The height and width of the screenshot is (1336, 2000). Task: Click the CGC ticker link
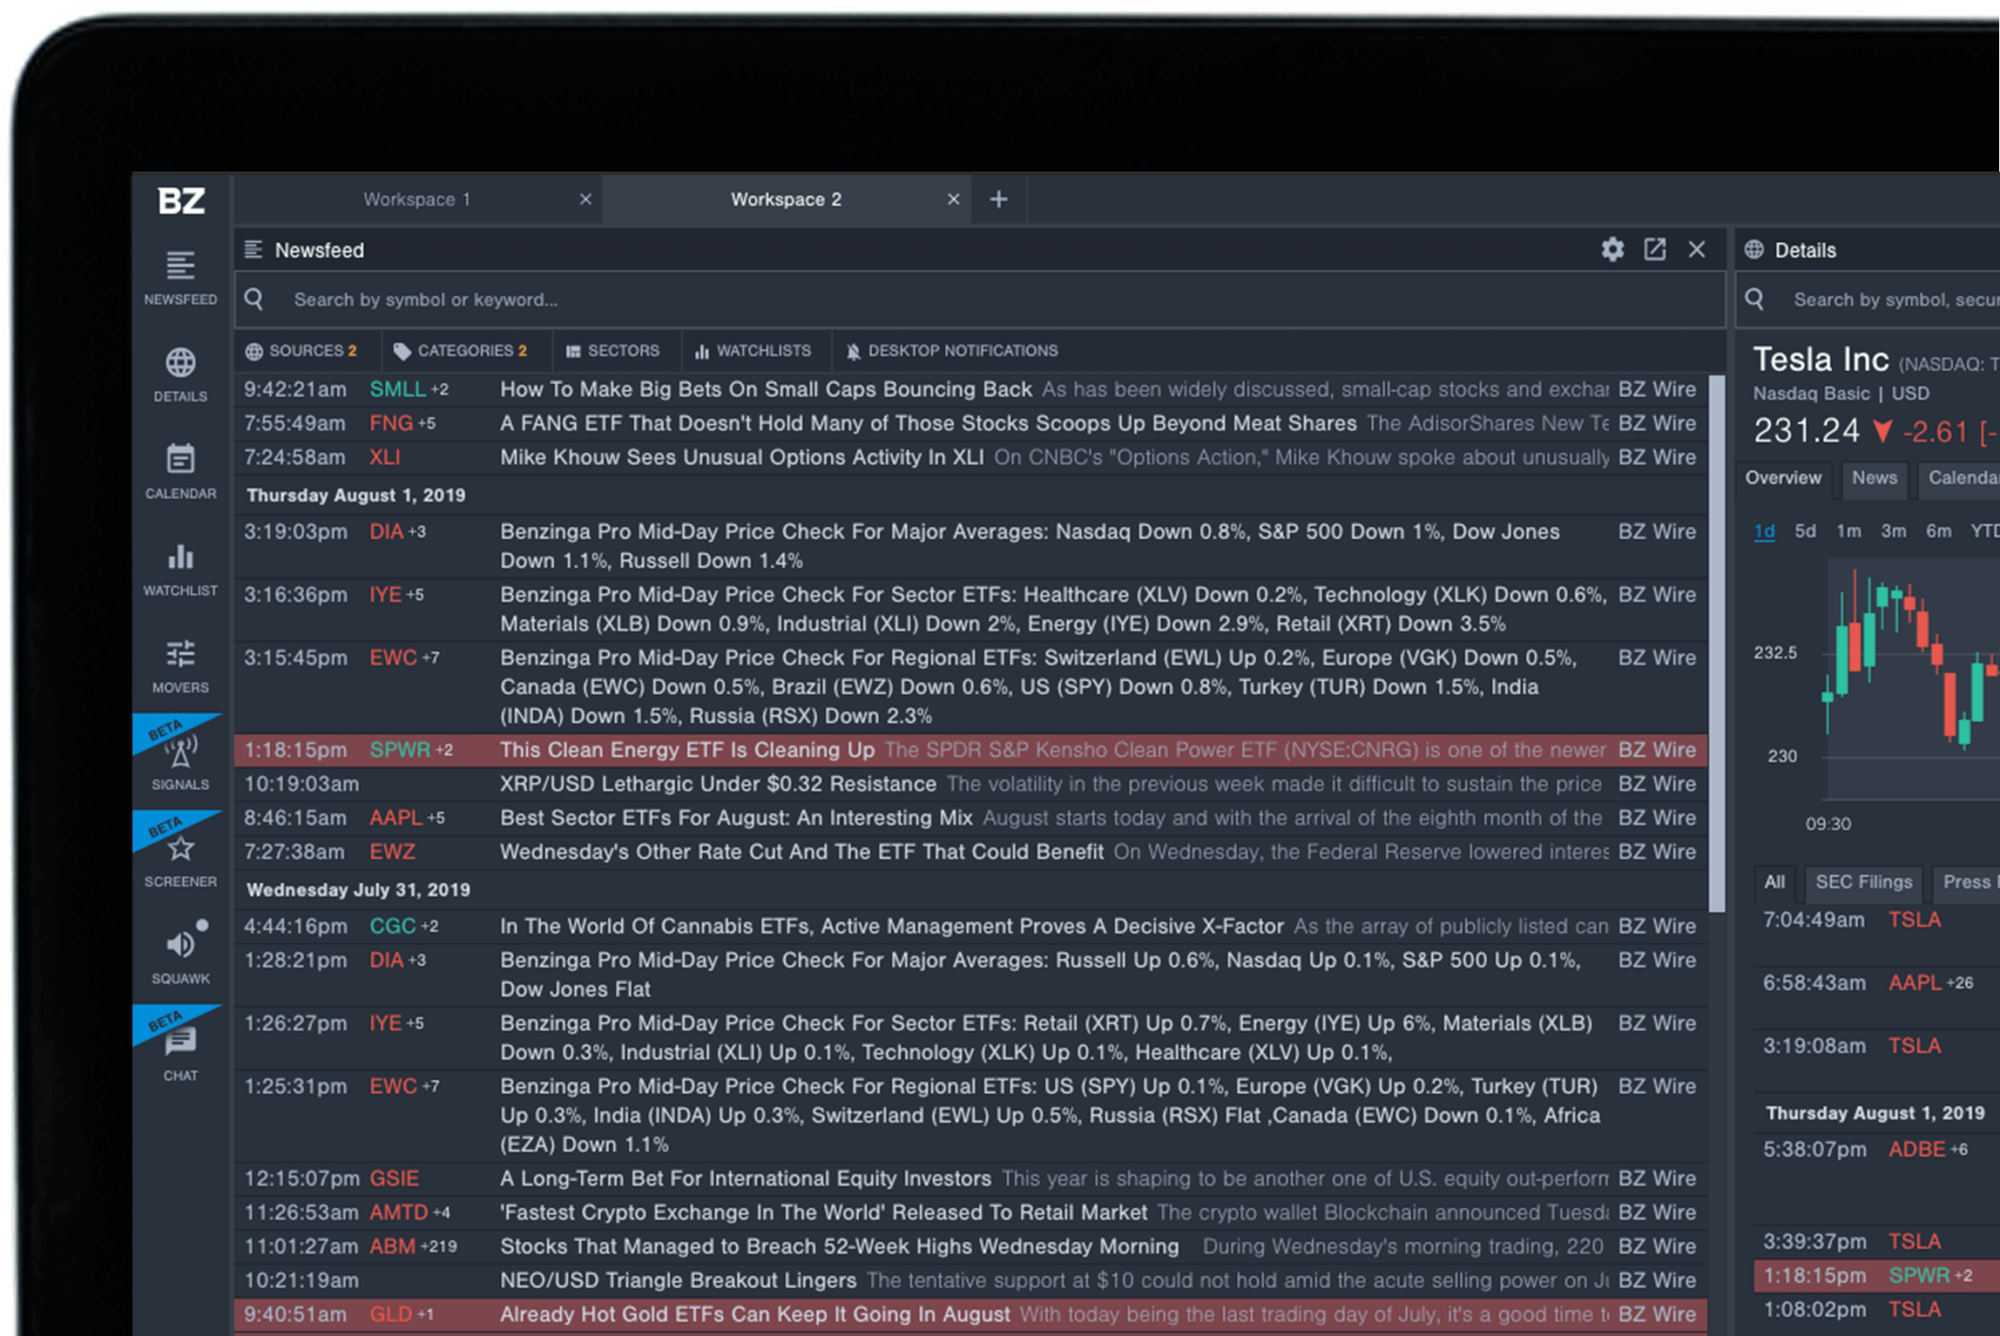pyautogui.click(x=392, y=926)
